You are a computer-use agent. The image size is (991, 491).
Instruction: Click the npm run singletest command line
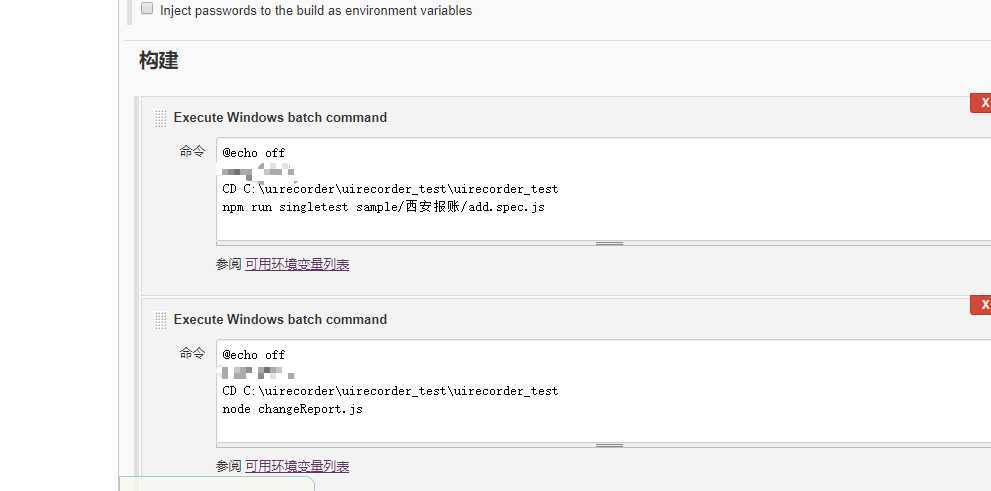tap(383, 207)
